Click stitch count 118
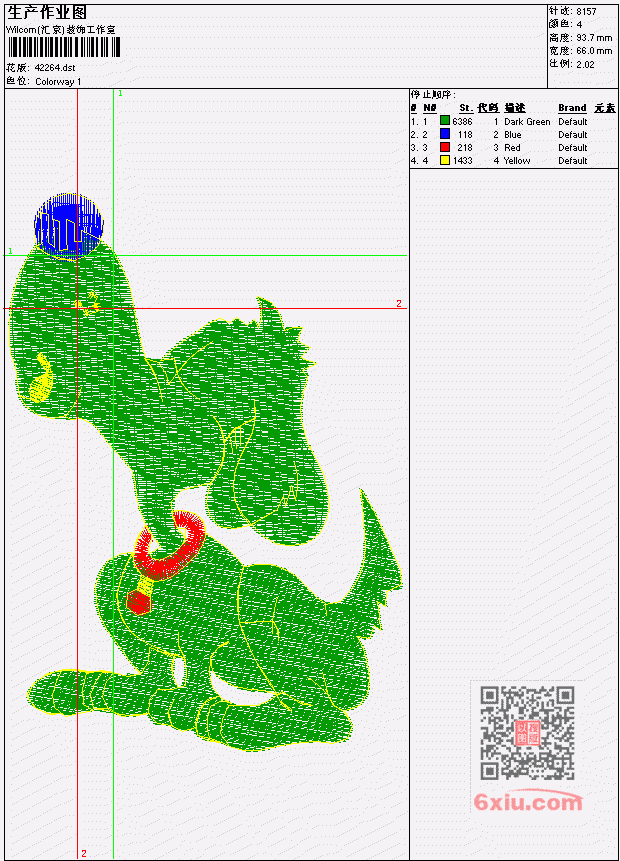620x861 pixels. click(x=465, y=135)
